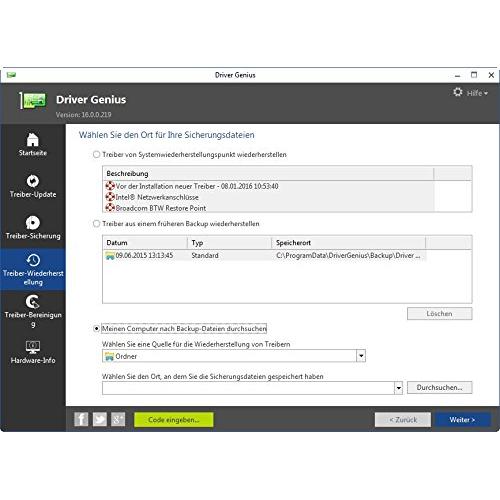Open the Hilfe dropdown menu

pos(477,93)
